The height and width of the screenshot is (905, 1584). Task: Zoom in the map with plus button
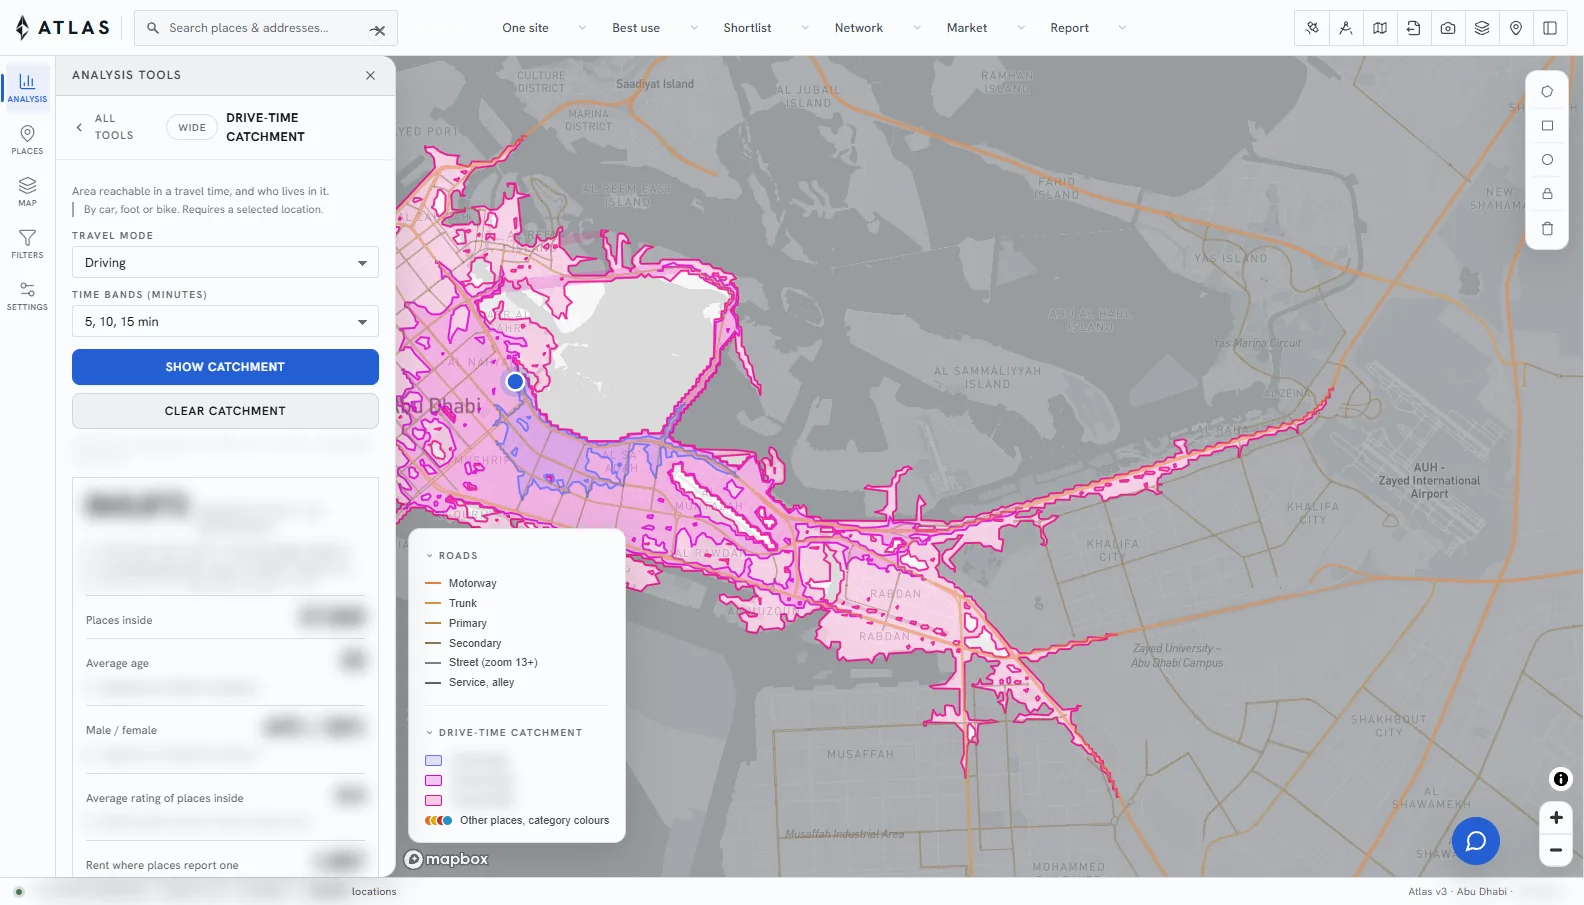1556,817
